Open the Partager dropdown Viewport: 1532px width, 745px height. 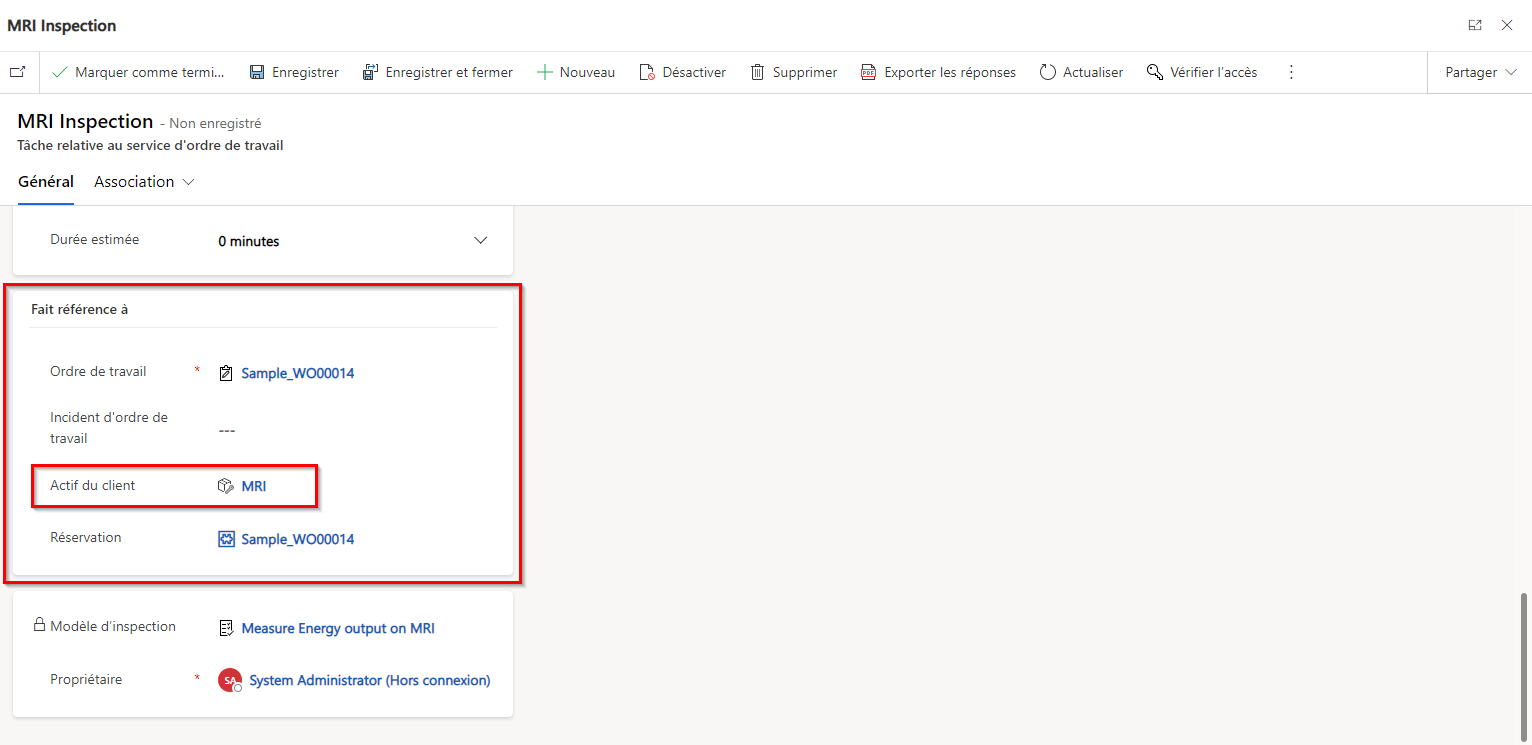[x=1479, y=71]
